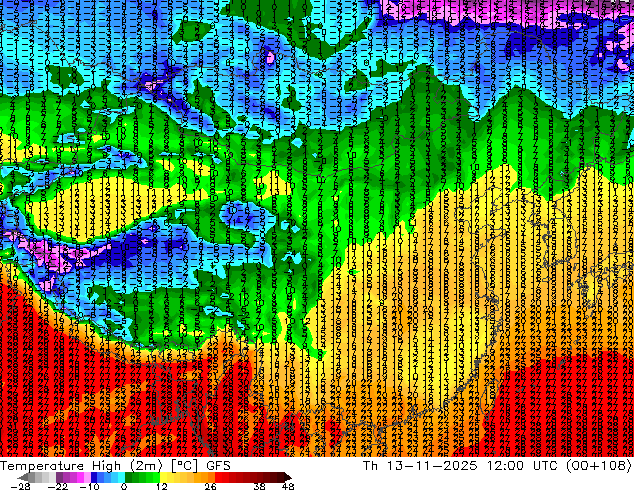
Task: Click the "[°C]" unit label
Action: 184,466
